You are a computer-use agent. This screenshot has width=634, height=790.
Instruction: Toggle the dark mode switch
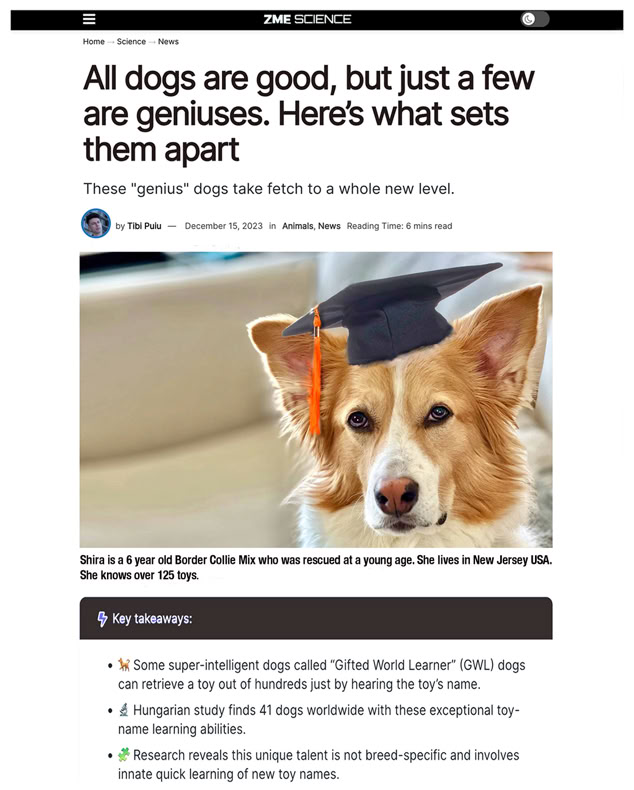pyautogui.click(x=535, y=19)
